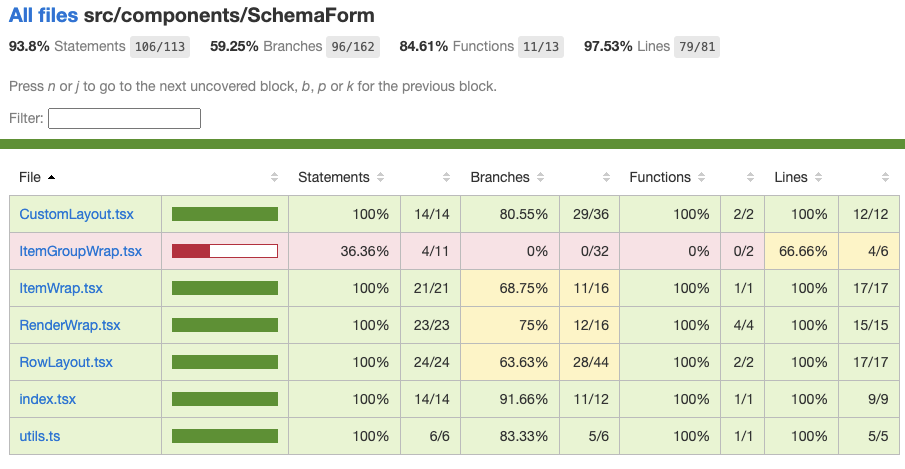
Task: Open utils.ts file link
Action: tap(39, 436)
